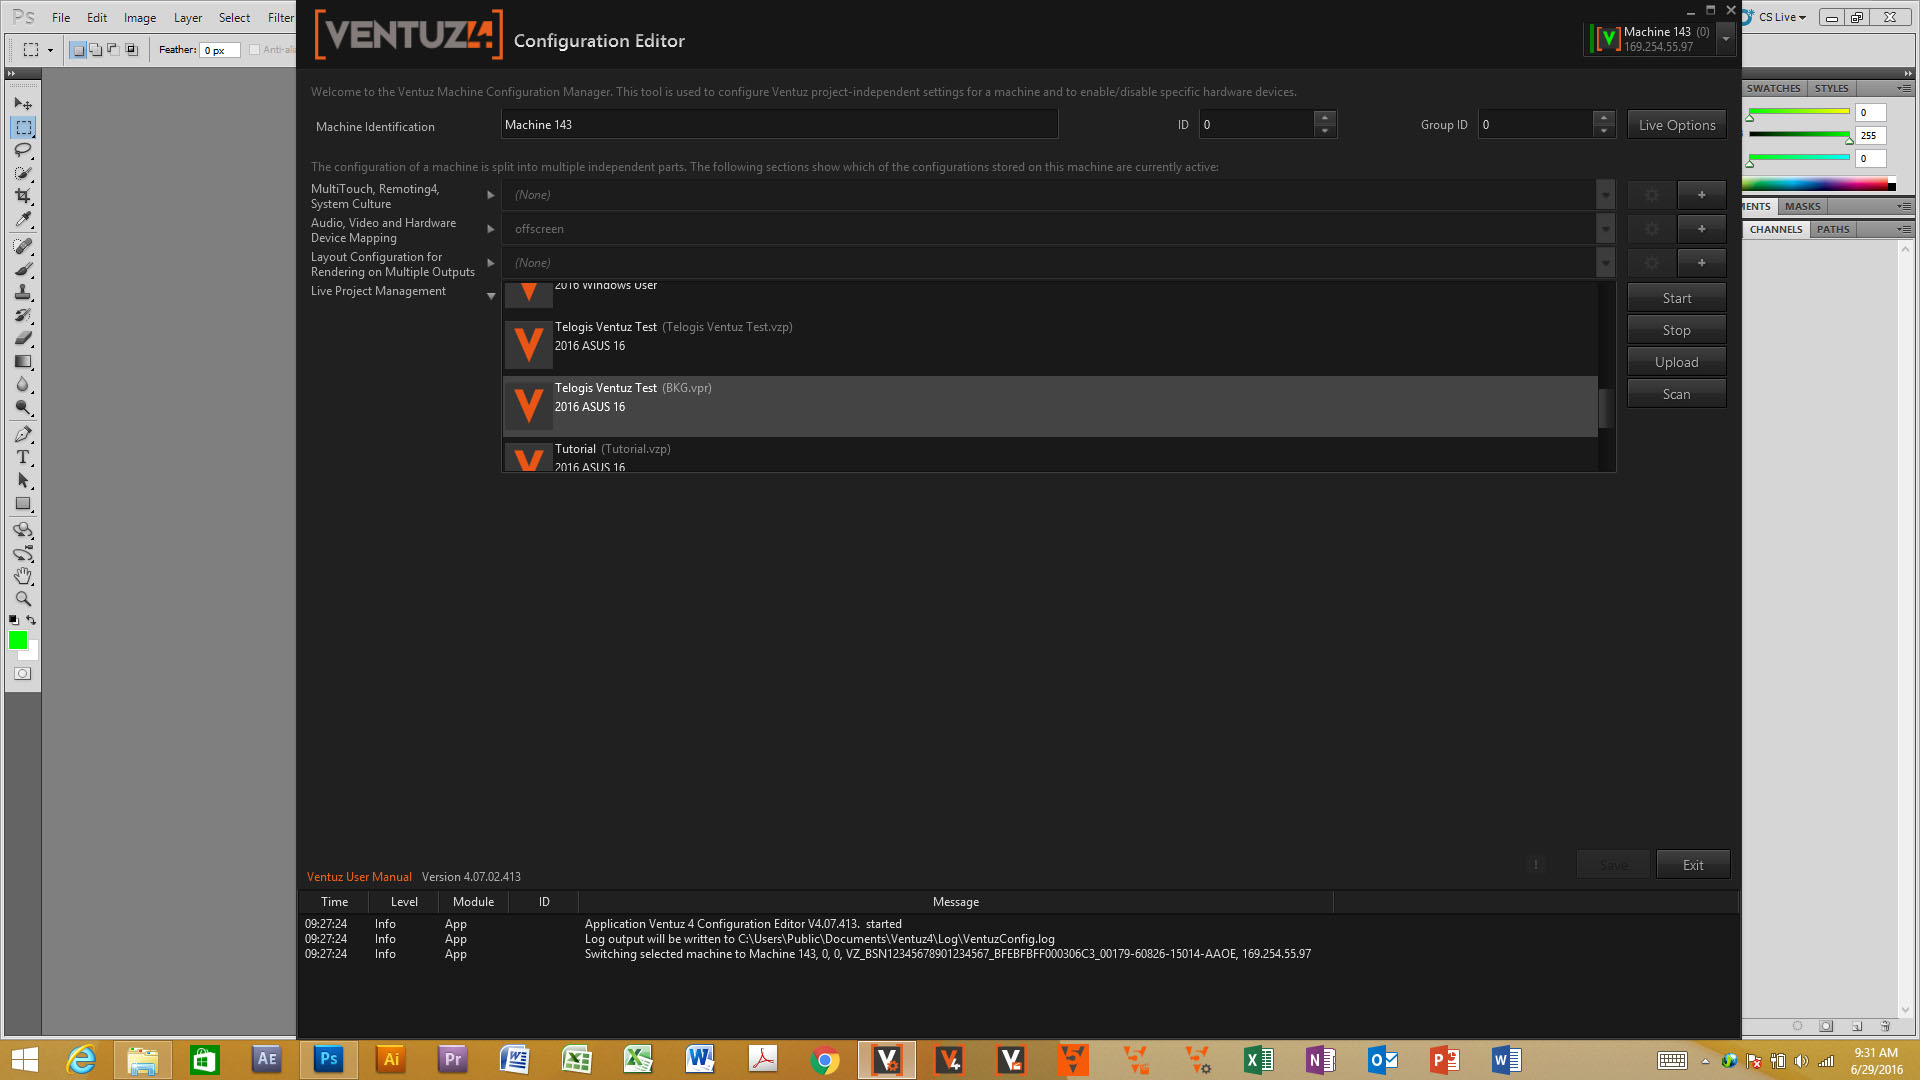The height and width of the screenshot is (1080, 1920).
Task: Click the green foreground color swatch
Action: [x=18, y=640]
